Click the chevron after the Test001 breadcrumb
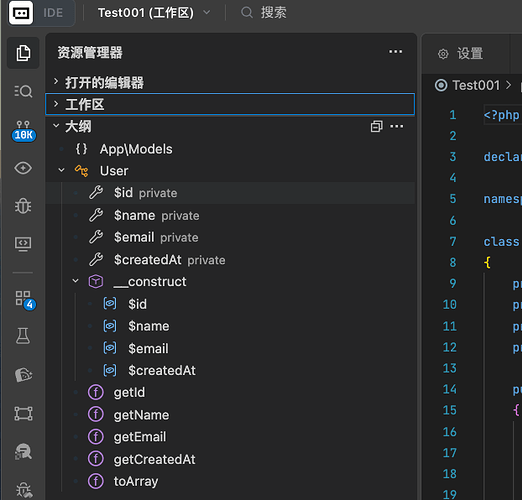 (508, 85)
